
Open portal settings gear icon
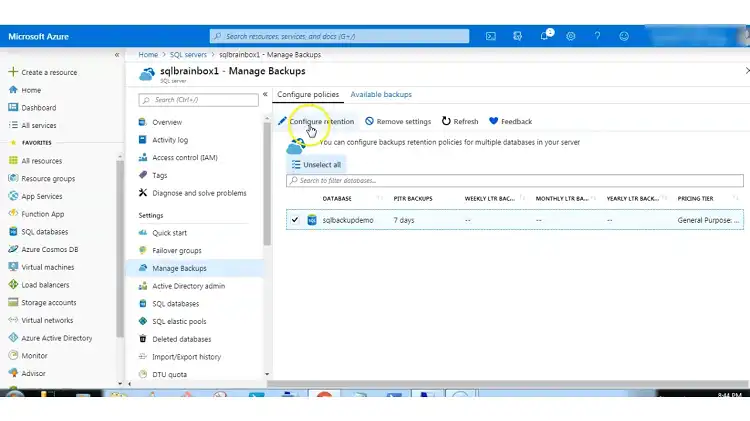pyautogui.click(x=571, y=36)
